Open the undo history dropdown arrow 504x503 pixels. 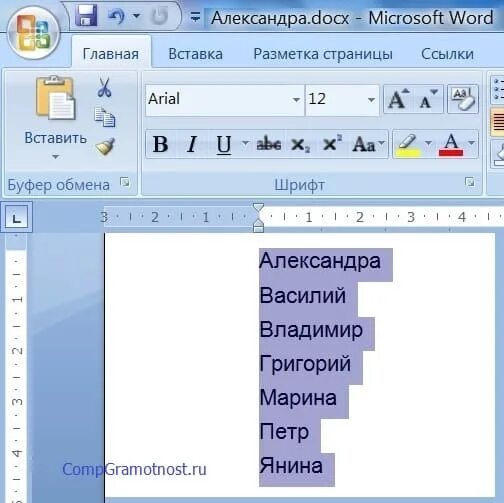click(x=136, y=16)
